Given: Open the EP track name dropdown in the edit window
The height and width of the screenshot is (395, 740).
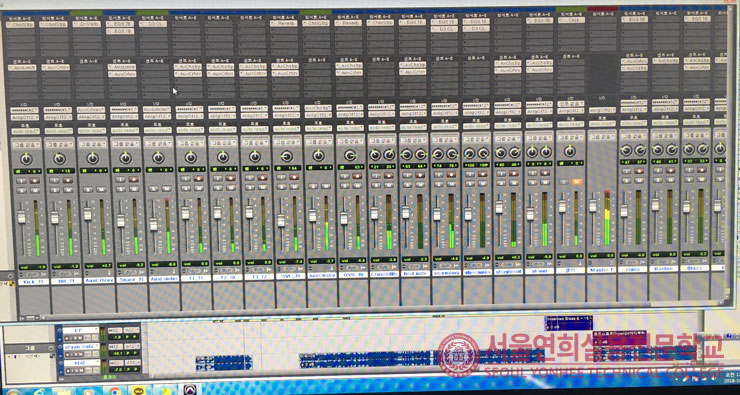Looking at the screenshot, I should (81, 330).
